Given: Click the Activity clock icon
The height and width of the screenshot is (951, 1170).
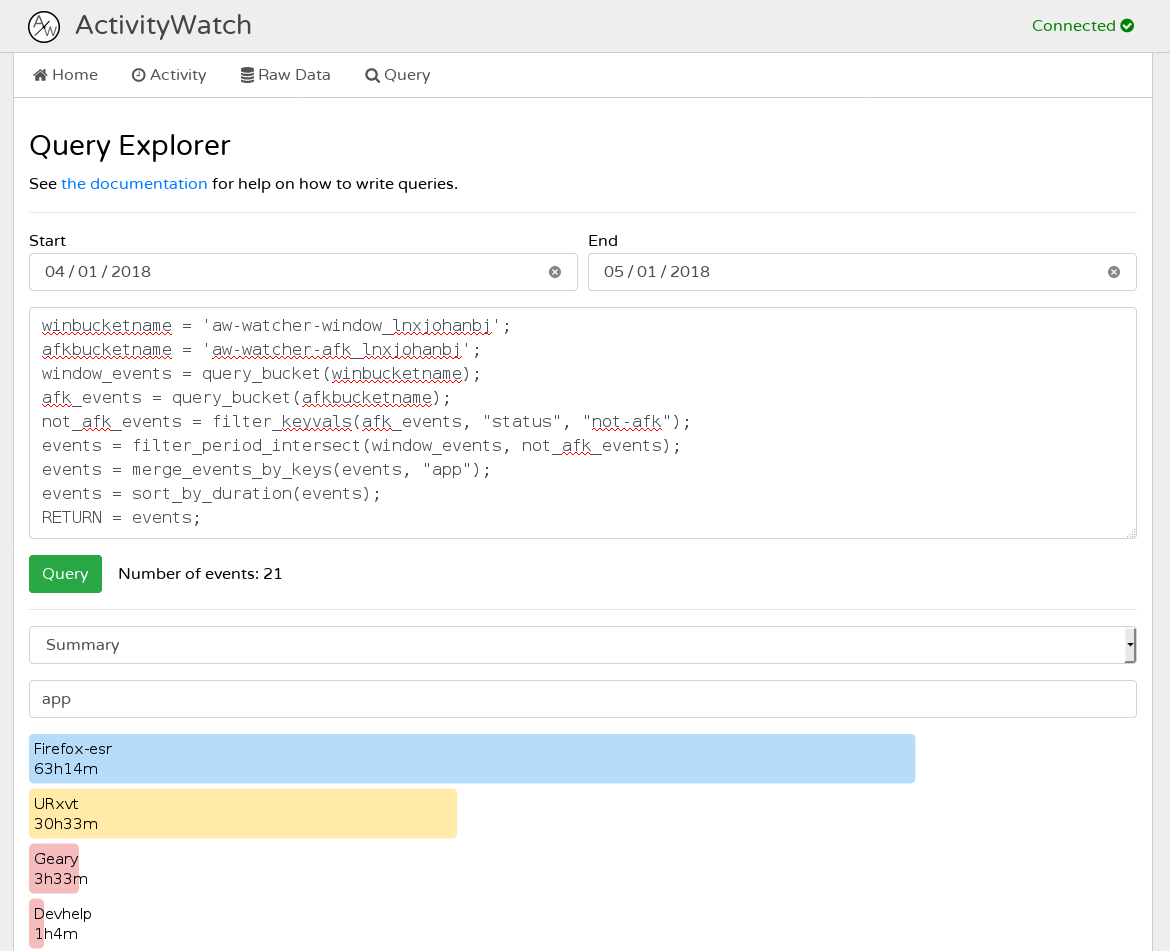Looking at the screenshot, I should [x=138, y=75].
